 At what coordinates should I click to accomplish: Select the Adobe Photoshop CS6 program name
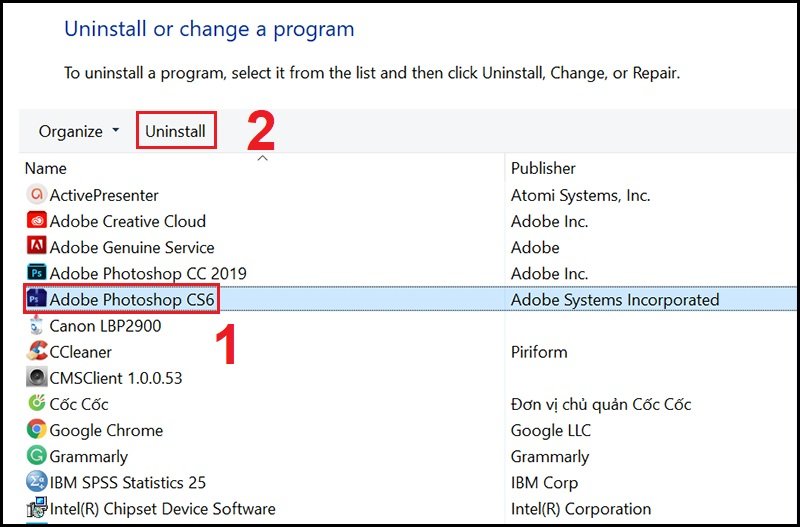pos(131,299)
